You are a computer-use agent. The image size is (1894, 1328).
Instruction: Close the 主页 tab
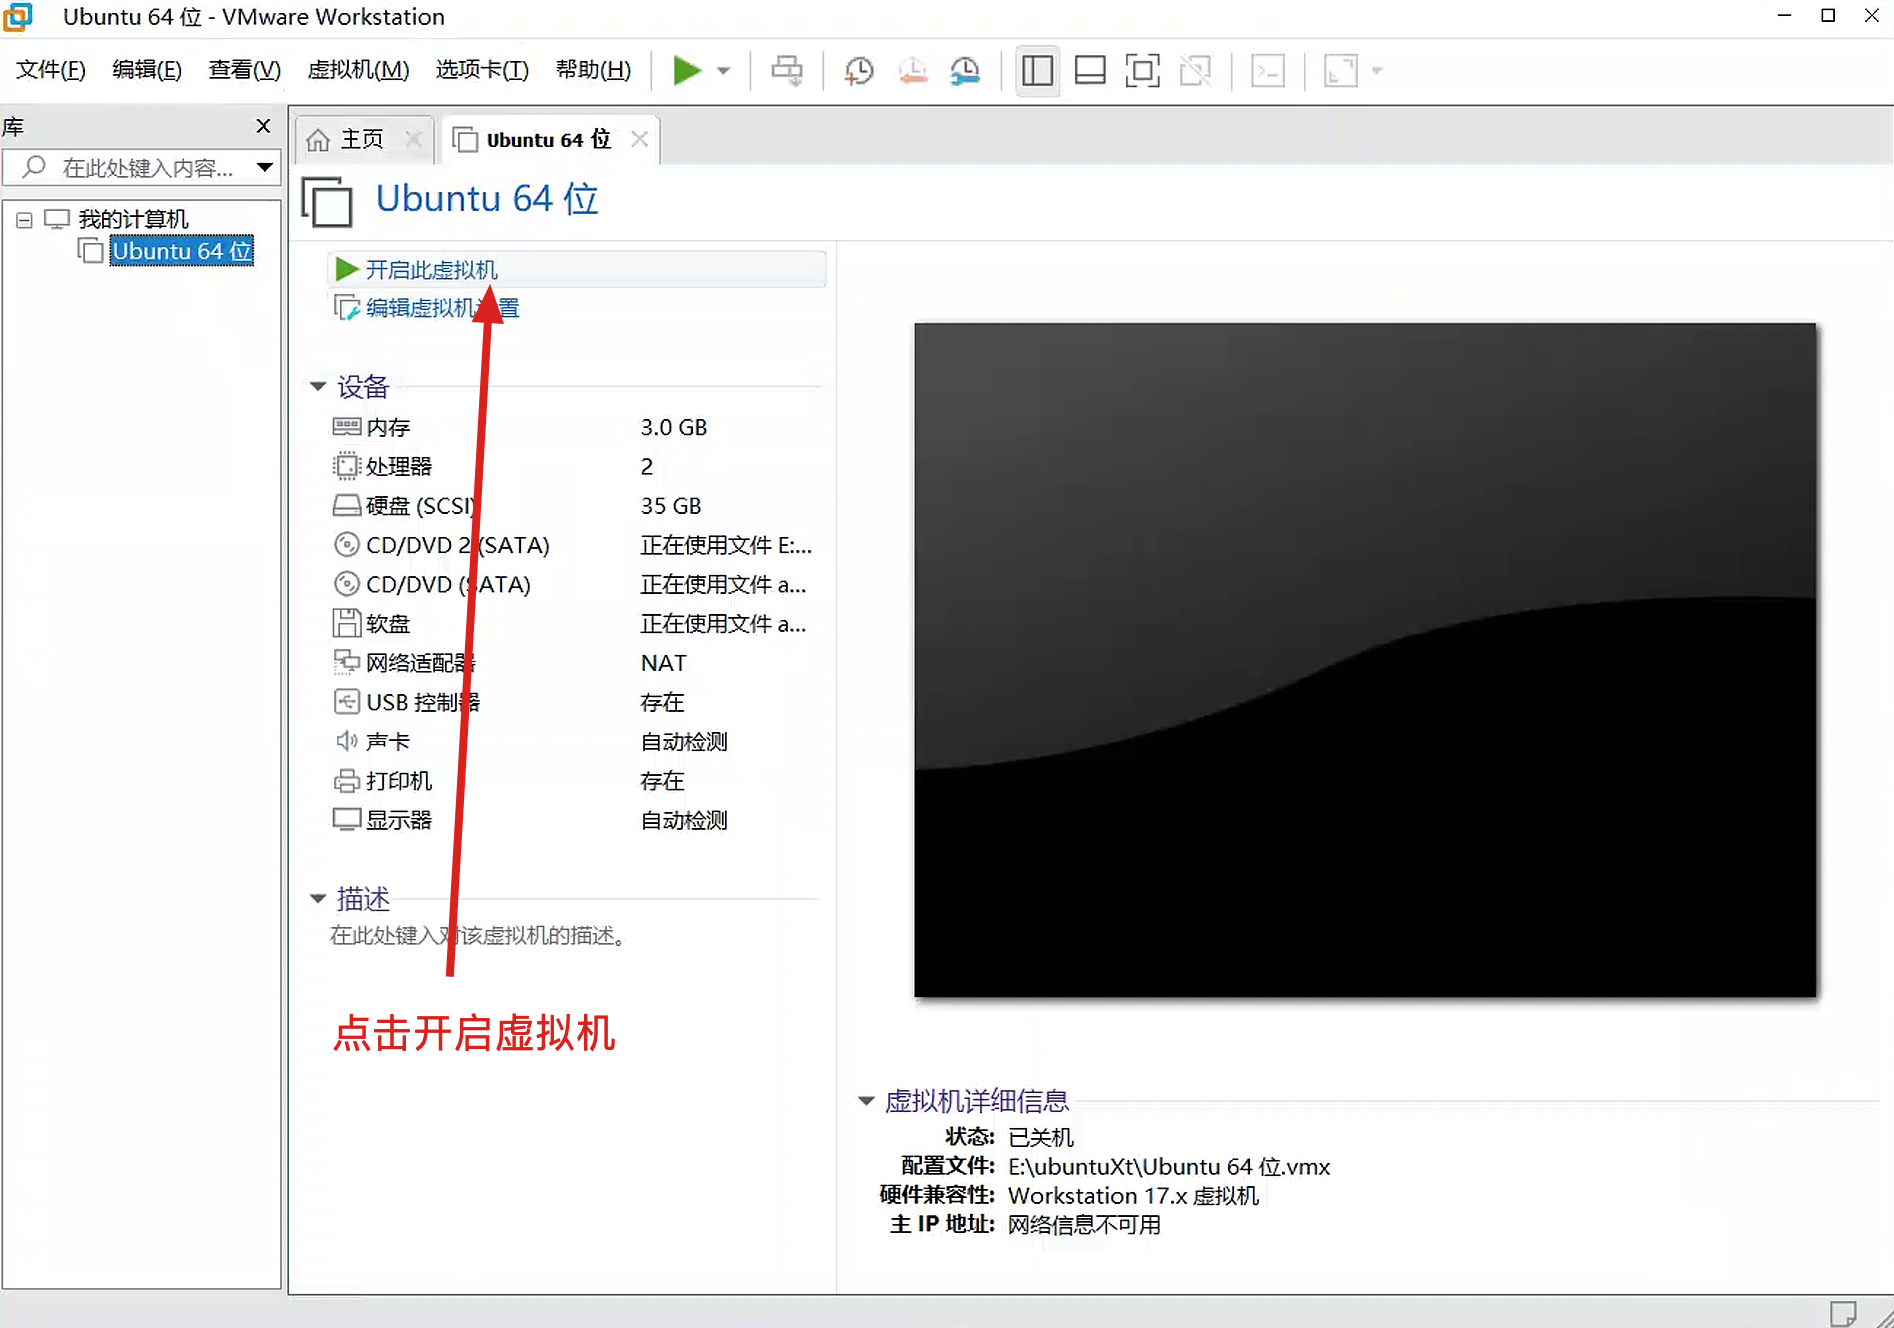(413, 139)
